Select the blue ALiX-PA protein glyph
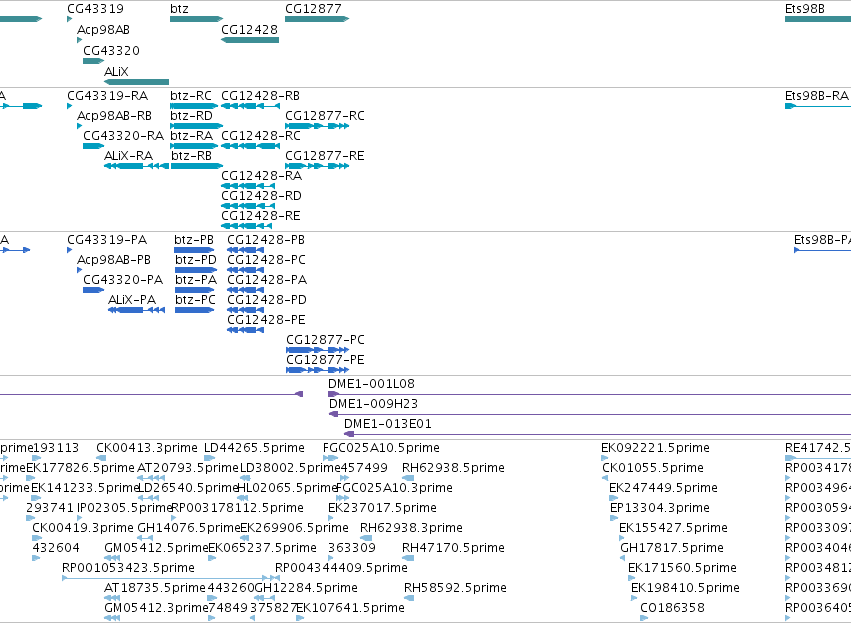Viewport: 851px width, 623px height. pos(136,310)
